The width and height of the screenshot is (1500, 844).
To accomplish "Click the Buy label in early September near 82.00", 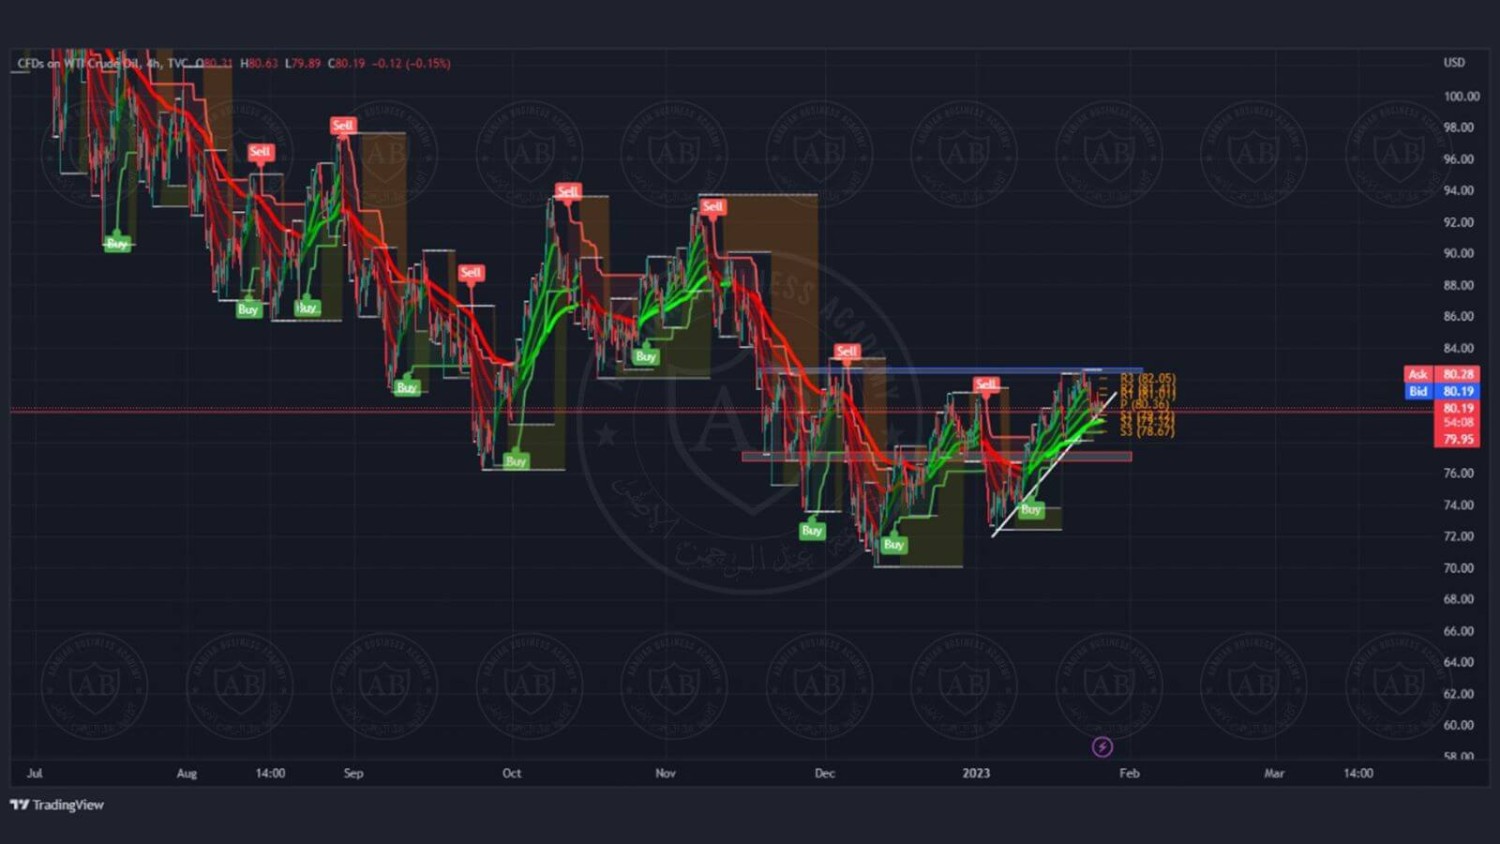I will [x=406, y=387].
